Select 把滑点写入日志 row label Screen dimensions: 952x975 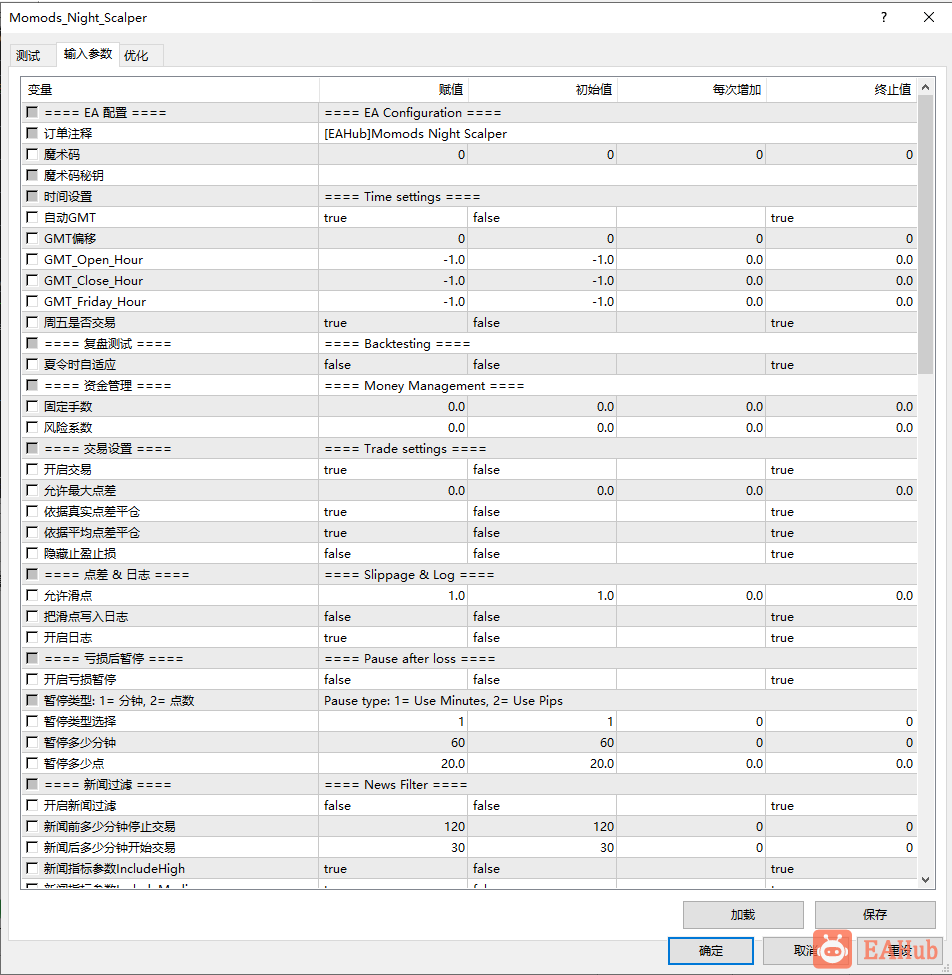pos(86,617)
